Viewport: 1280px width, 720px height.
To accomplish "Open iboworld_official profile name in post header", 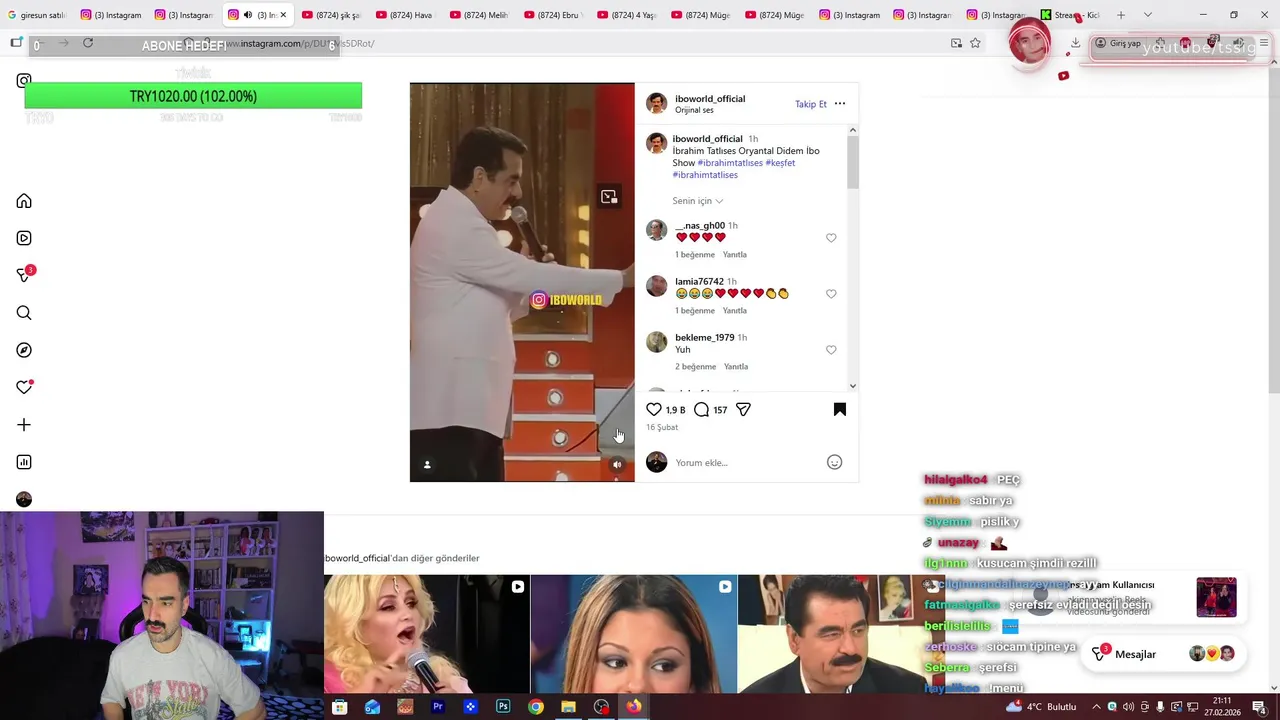I will (x=710, y=99).
